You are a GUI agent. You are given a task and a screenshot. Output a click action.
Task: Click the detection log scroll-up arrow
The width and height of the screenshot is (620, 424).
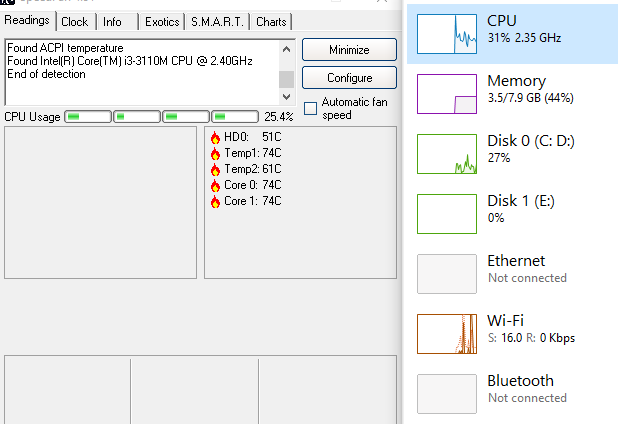(x=287, y=49)
